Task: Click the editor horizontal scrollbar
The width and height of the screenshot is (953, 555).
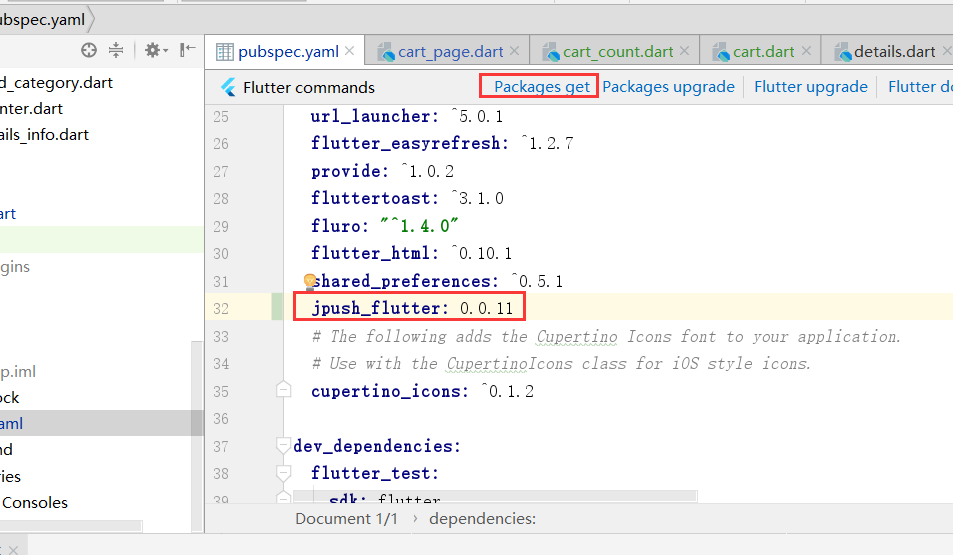Action: pyautogui.click(x=495, y=497)
